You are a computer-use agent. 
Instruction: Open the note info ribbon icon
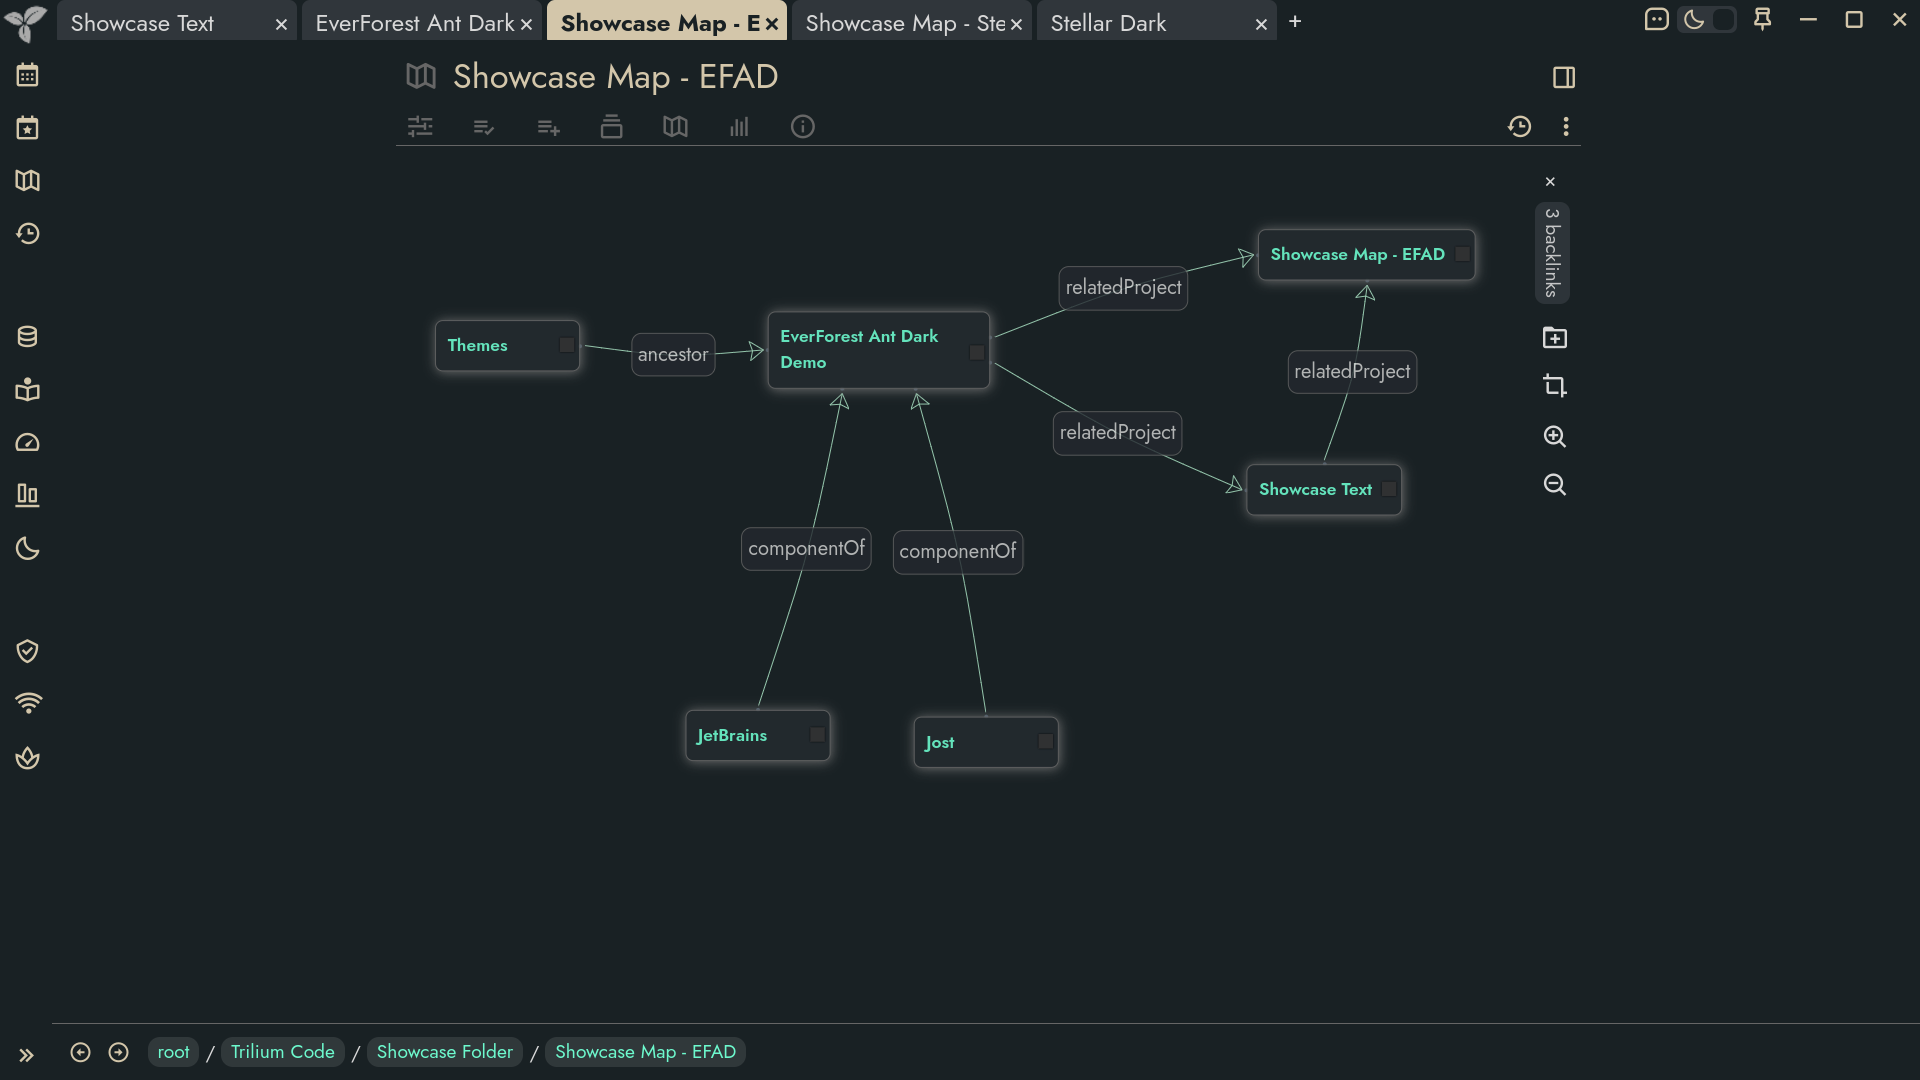(802, 127)
